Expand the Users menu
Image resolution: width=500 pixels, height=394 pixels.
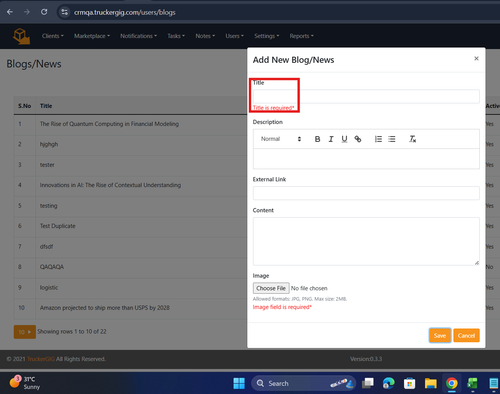click(234, 36)
